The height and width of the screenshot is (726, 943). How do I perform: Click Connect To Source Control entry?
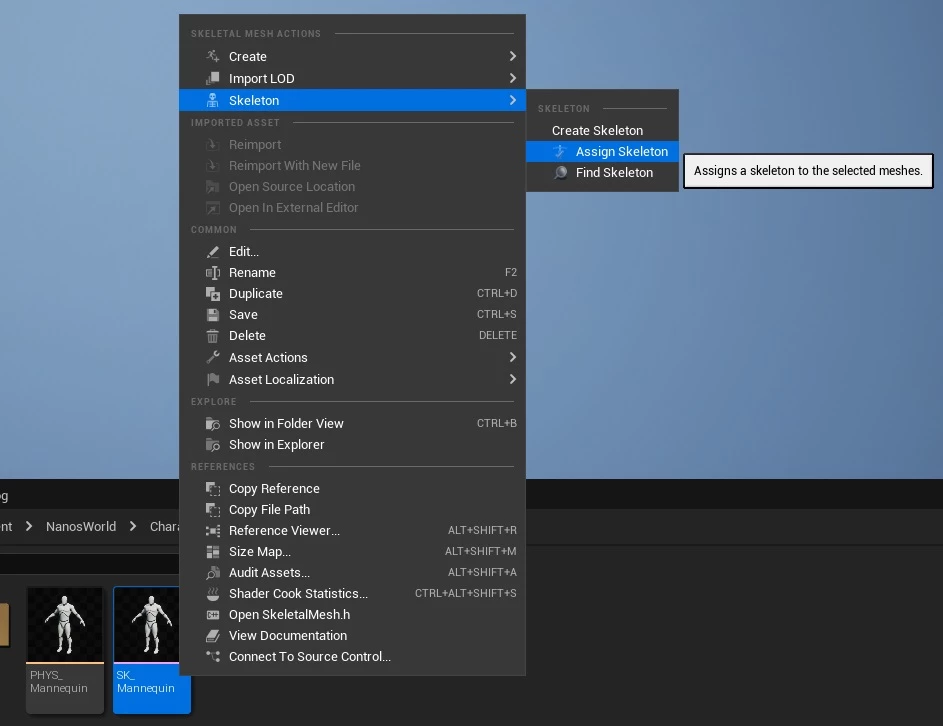point(309,657)
